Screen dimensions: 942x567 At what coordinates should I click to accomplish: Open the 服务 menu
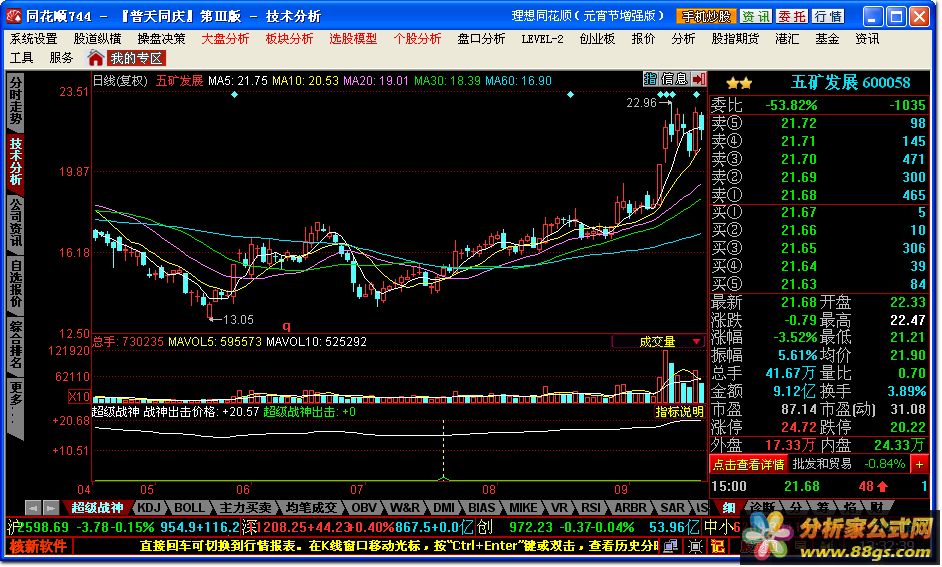coord(61,58)
